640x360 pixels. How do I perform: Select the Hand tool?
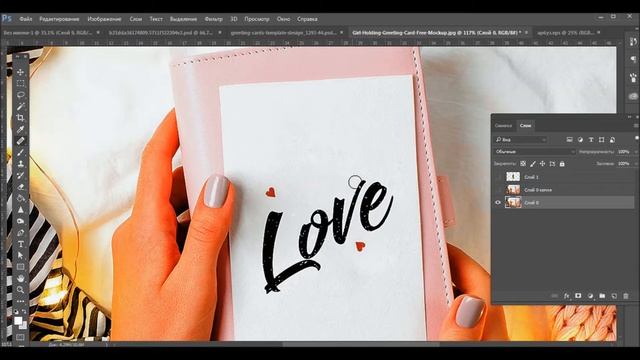[x=20, y=278]
